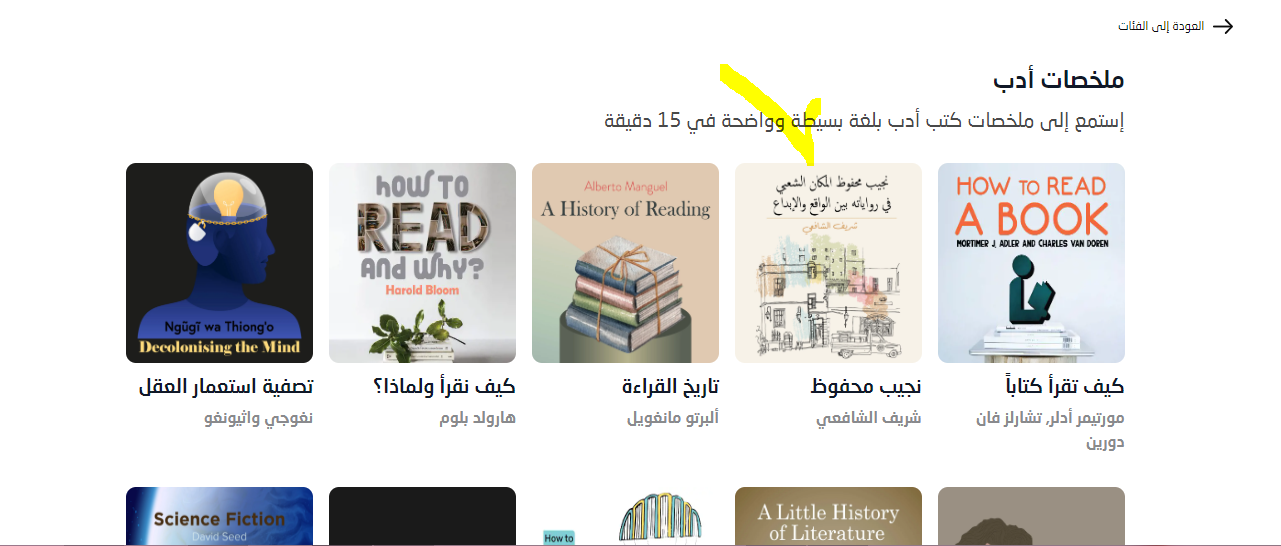Open A History of Reading cover

click(x=625, y=263)
